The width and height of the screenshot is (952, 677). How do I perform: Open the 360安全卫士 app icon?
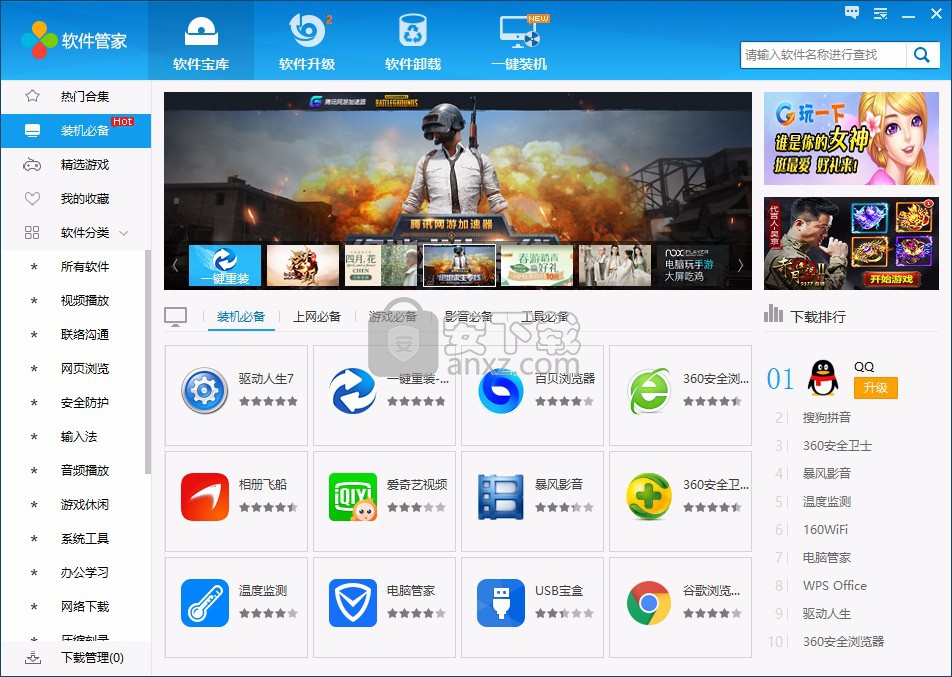coord(649,497)
